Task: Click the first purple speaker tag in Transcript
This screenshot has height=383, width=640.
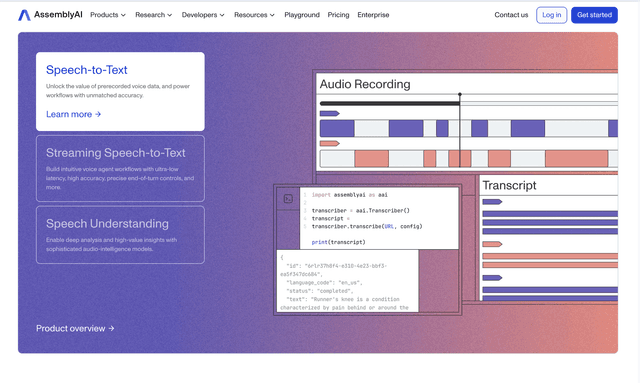Action: click(492, 202)
